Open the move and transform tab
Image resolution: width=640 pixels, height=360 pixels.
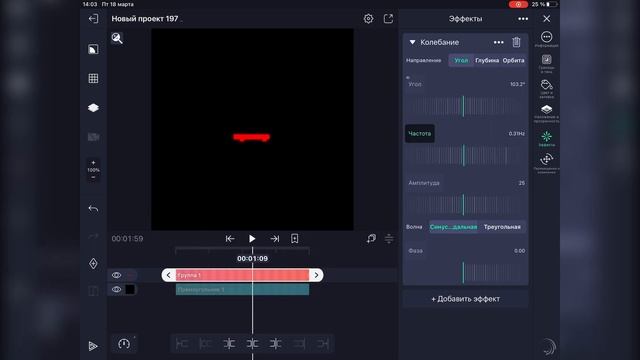[x=547, y=163]
